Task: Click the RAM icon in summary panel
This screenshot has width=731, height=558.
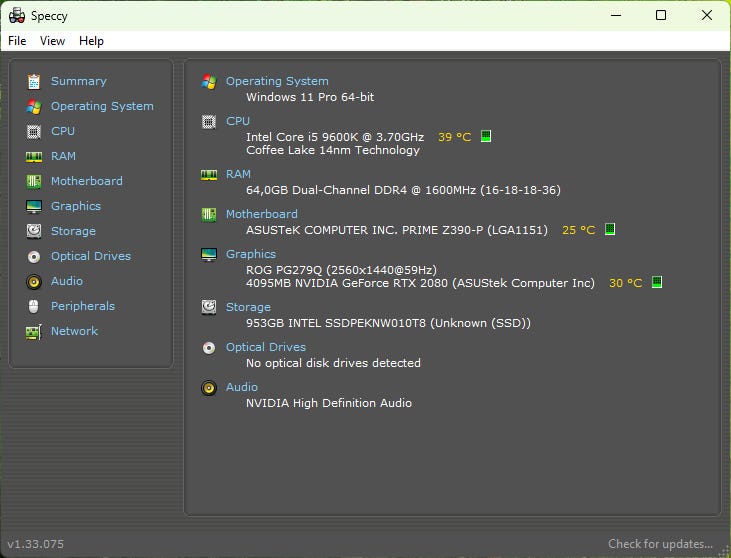Action: (x=209, y=175)
